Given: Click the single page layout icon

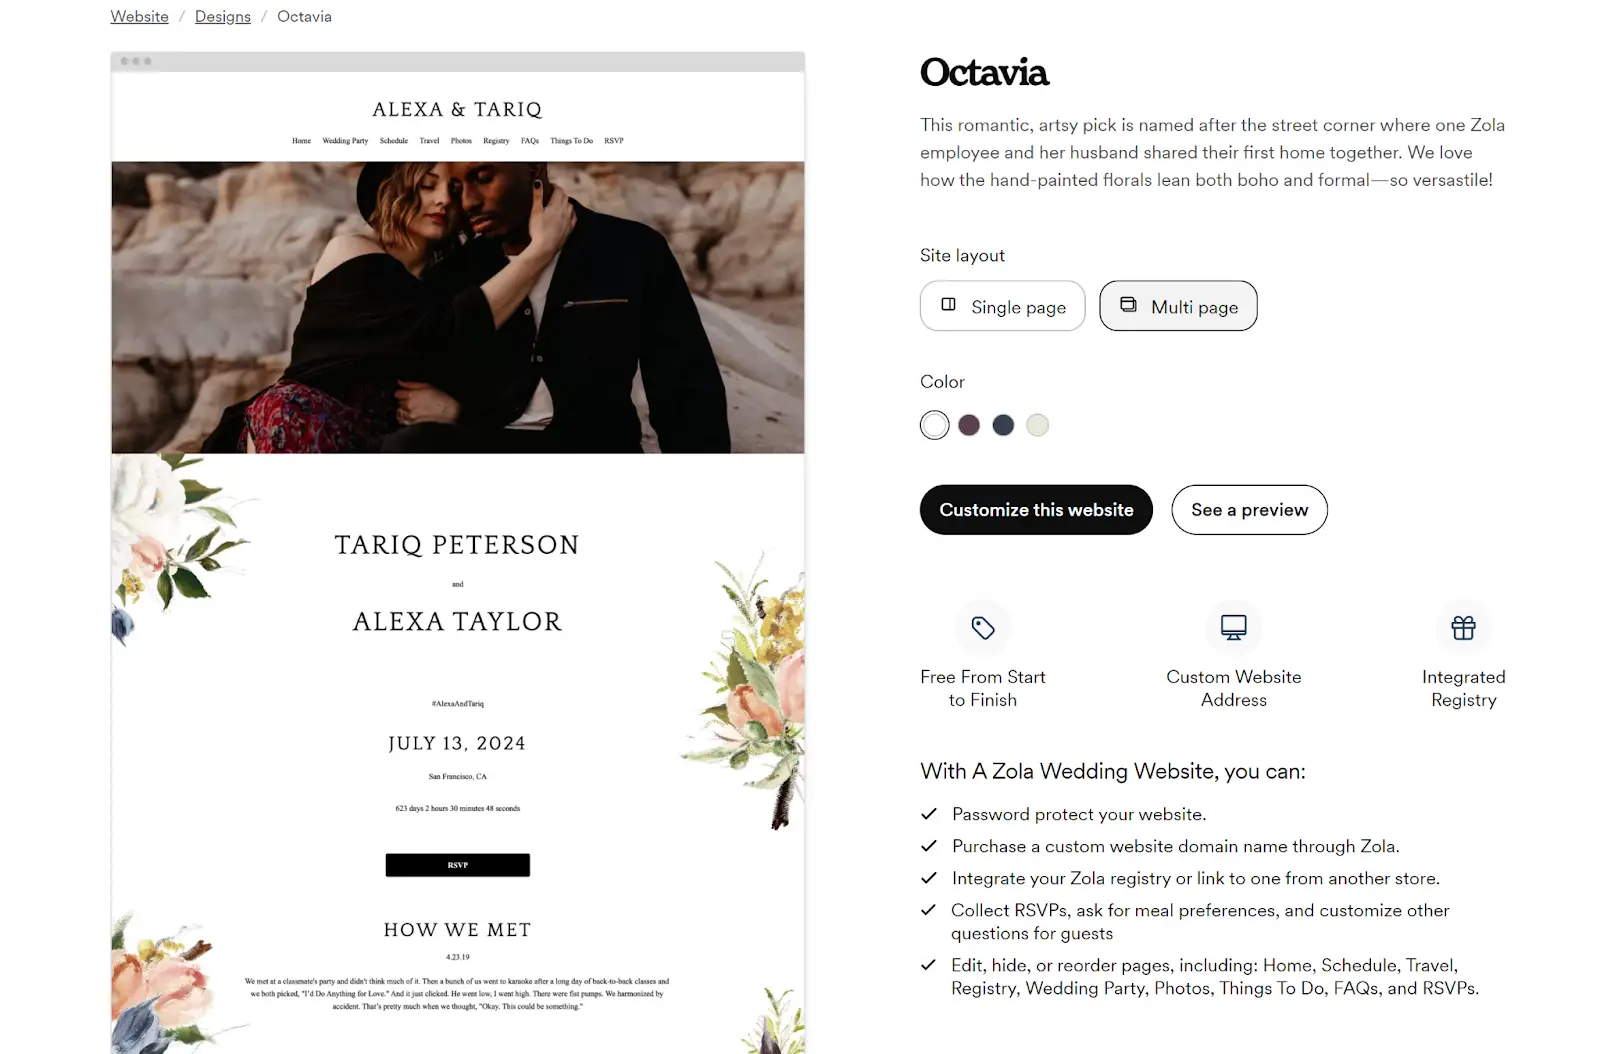Looking at the screenshot, I should tap(949, 305).
